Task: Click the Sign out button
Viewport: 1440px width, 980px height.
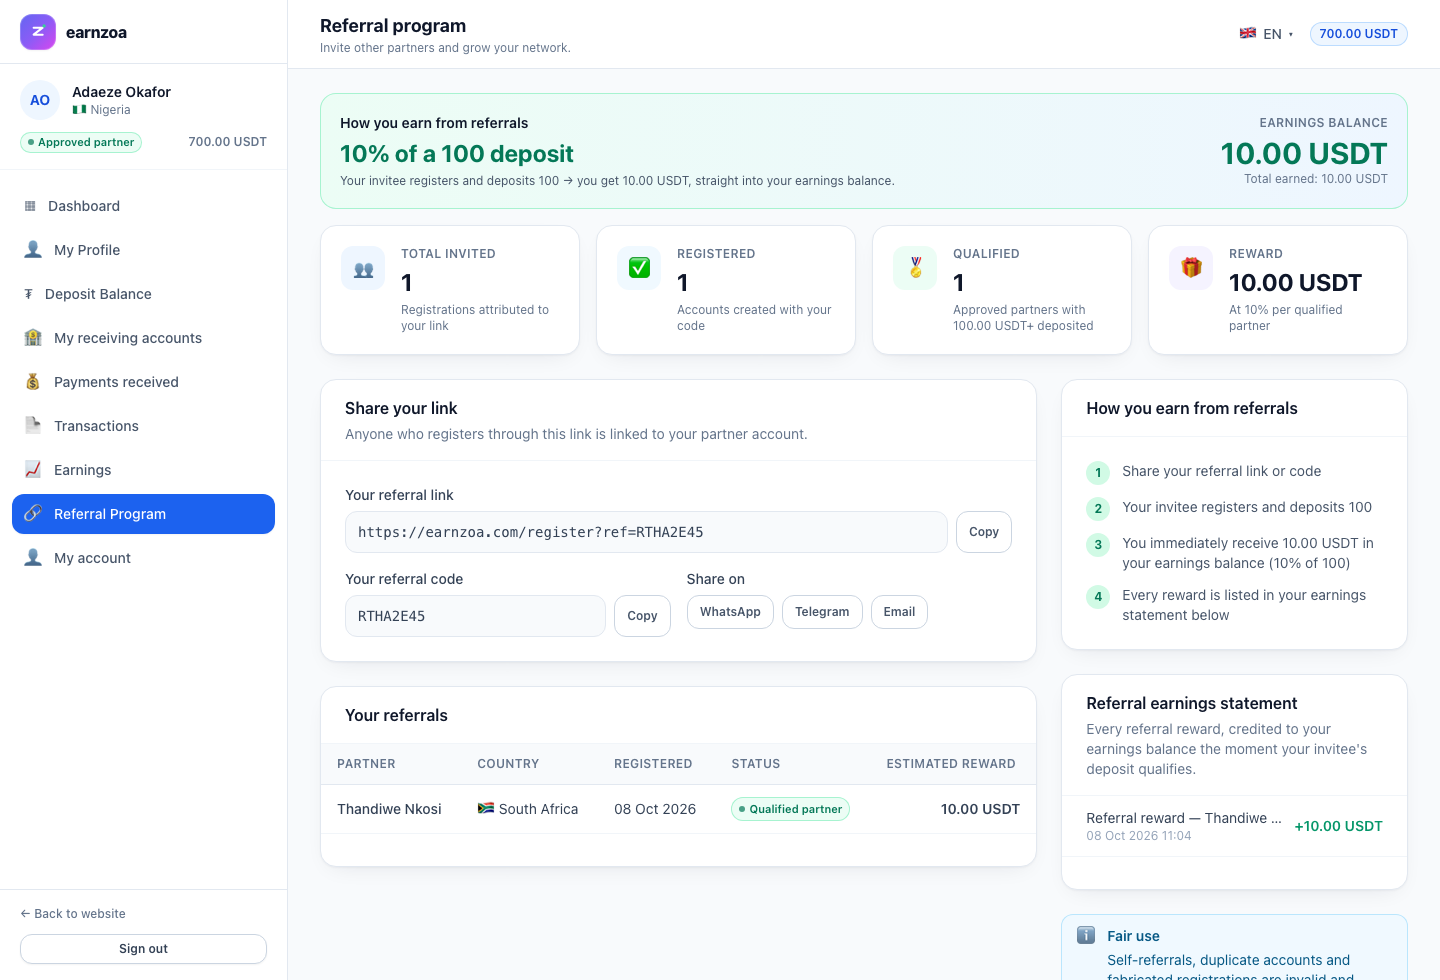Action: [x=143, y=949]
